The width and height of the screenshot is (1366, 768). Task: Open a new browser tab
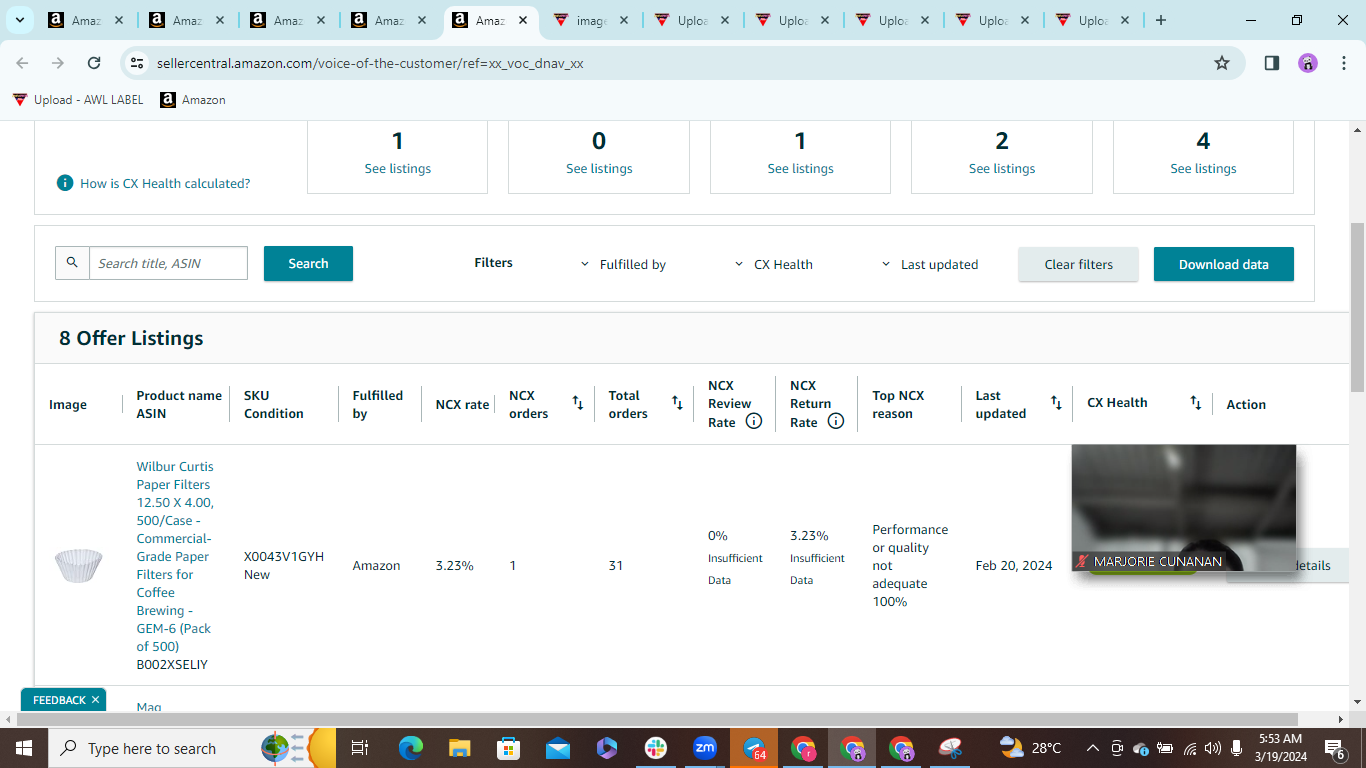click(1161, 20)
